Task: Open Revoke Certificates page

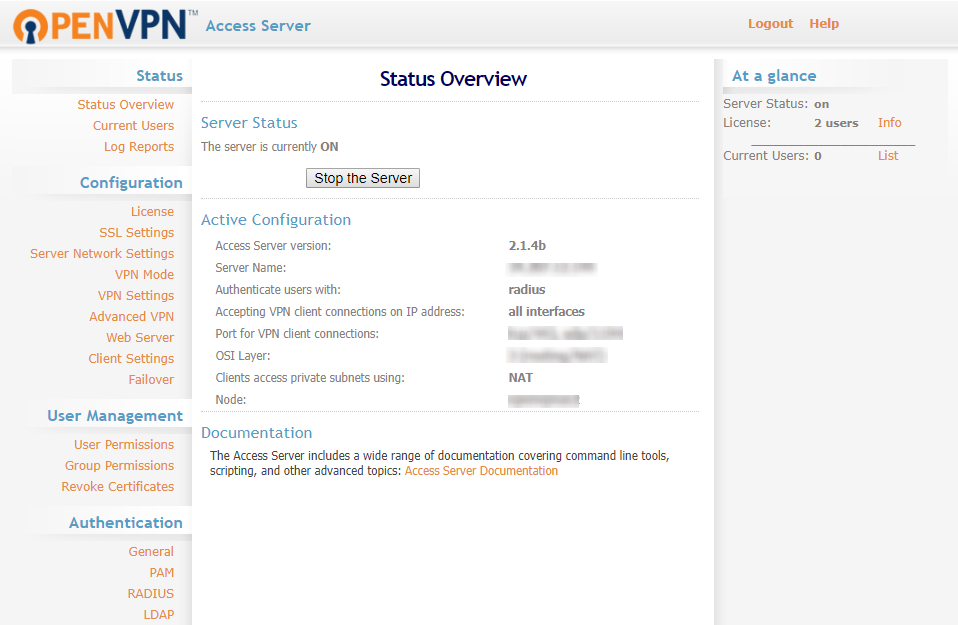Action: (117, 486)
